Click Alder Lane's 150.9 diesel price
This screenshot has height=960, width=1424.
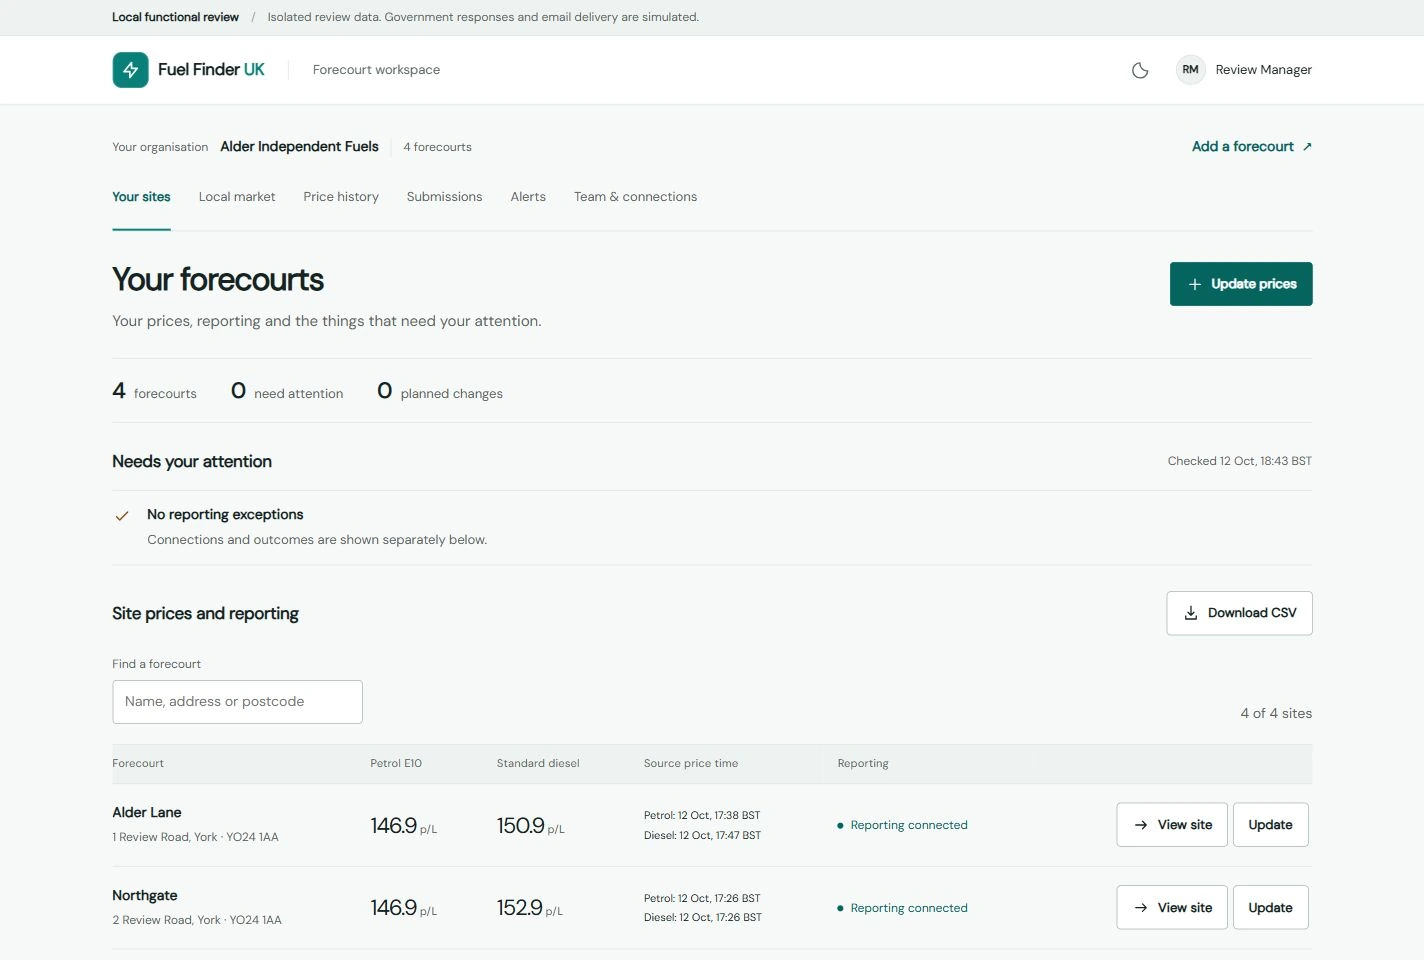(531, 826)
